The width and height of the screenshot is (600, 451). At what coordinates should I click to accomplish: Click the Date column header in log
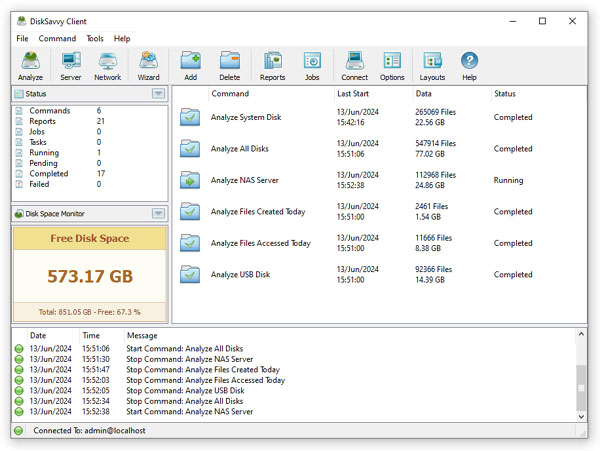(38, 335)
